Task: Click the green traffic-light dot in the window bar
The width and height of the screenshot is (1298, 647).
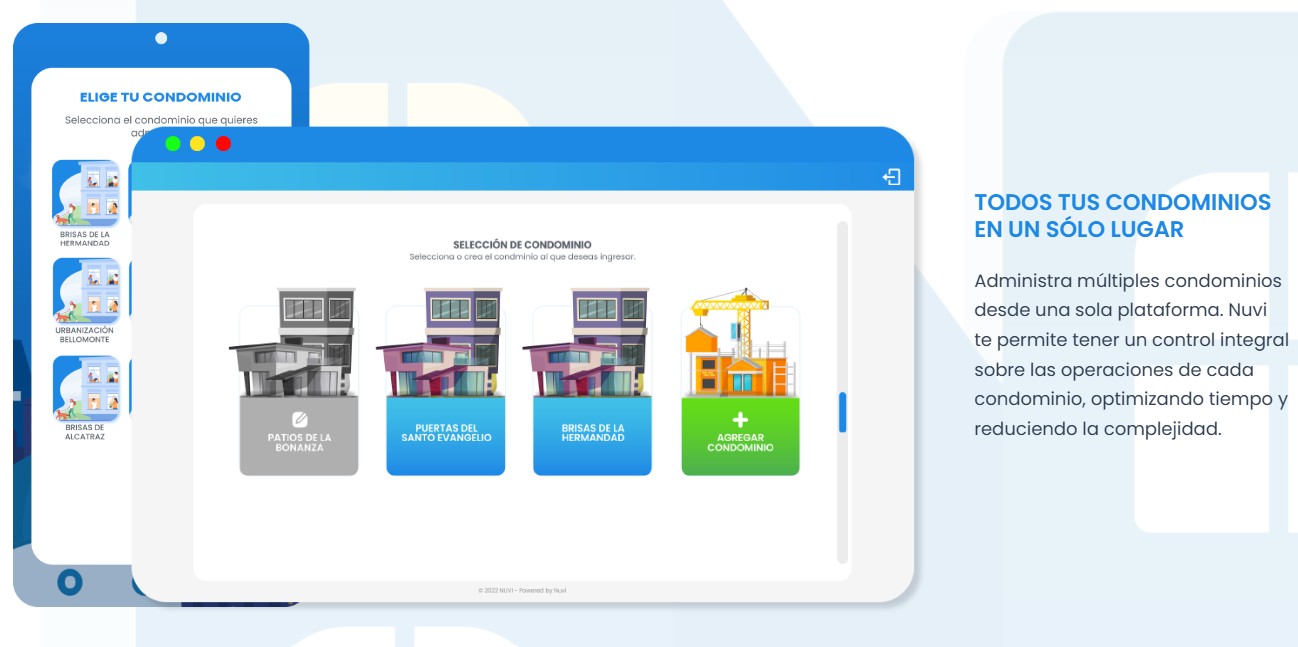Action: (173, 143)
